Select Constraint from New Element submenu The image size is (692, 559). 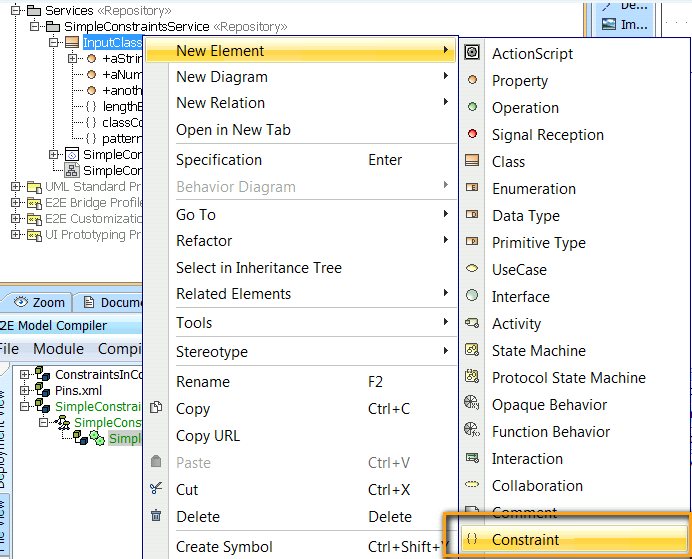pyautogui.click(x=525, y=540)
